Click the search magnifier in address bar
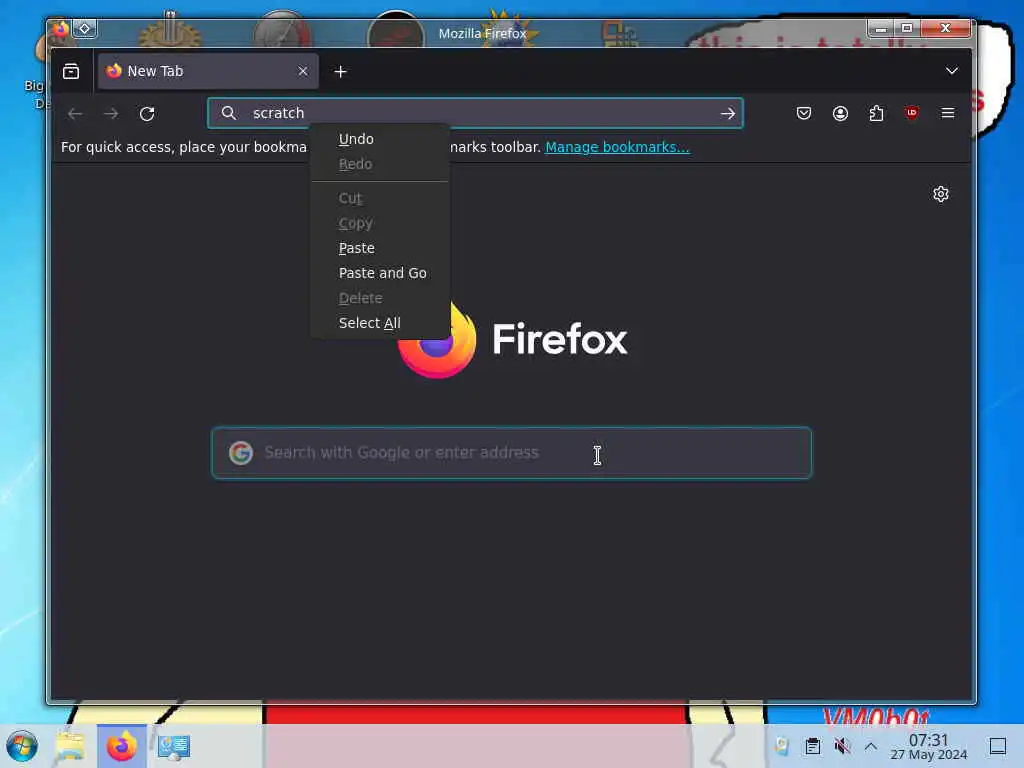This screenshot has width=1024, height=768. 229,113
